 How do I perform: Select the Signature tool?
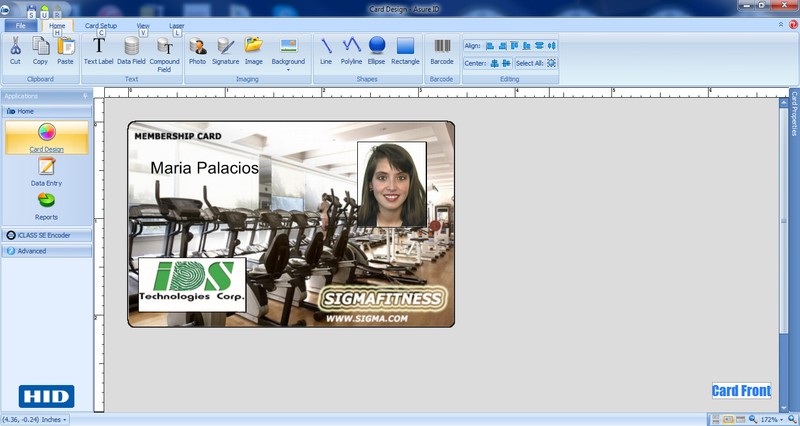pos(226,51)
